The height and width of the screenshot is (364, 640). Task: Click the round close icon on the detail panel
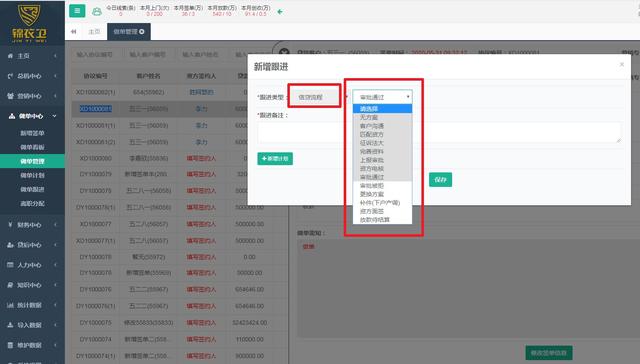[x=284, y=53]
